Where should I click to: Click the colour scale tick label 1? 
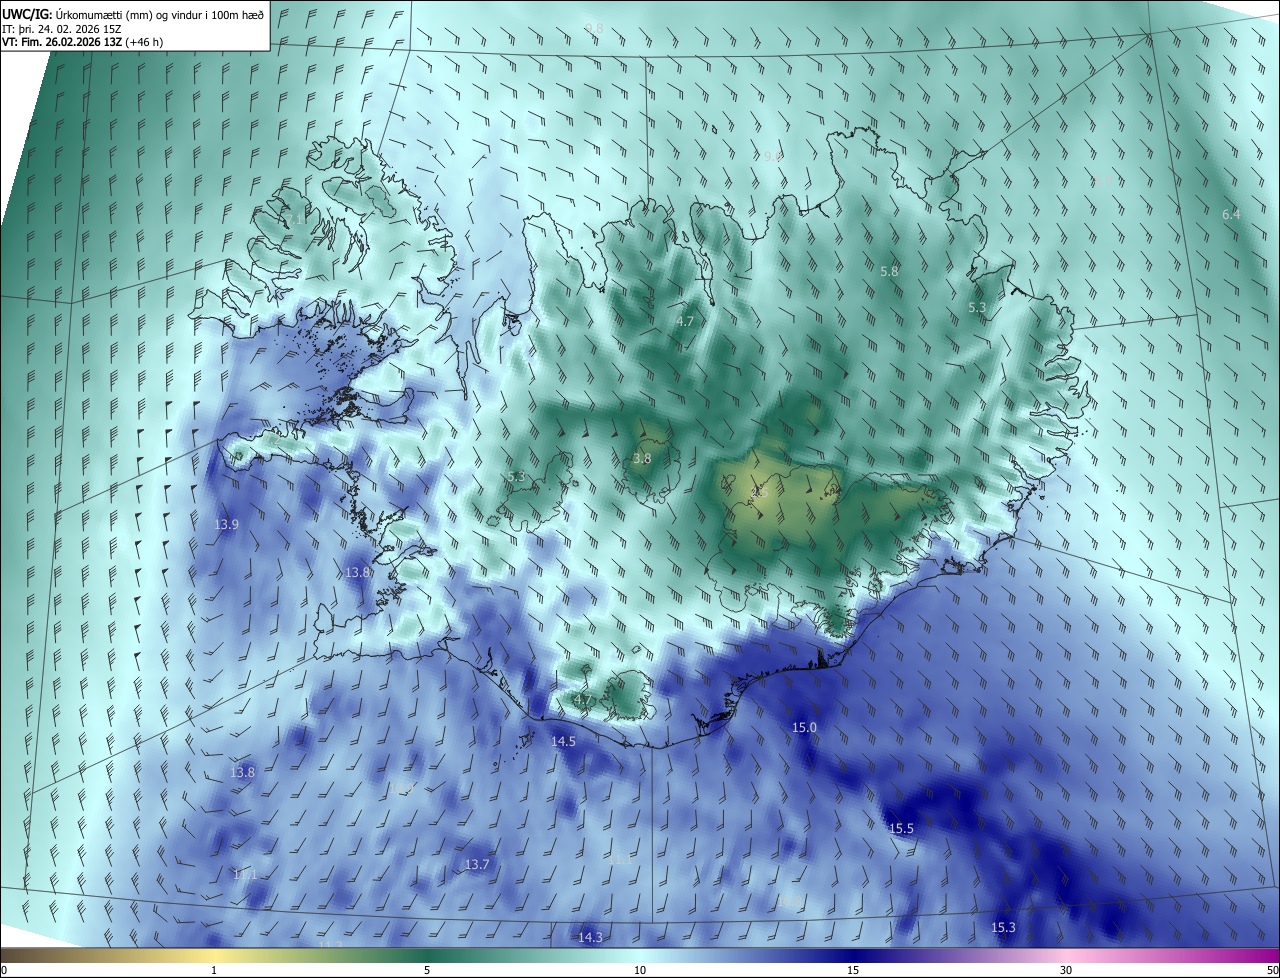[x=214, y=970]
